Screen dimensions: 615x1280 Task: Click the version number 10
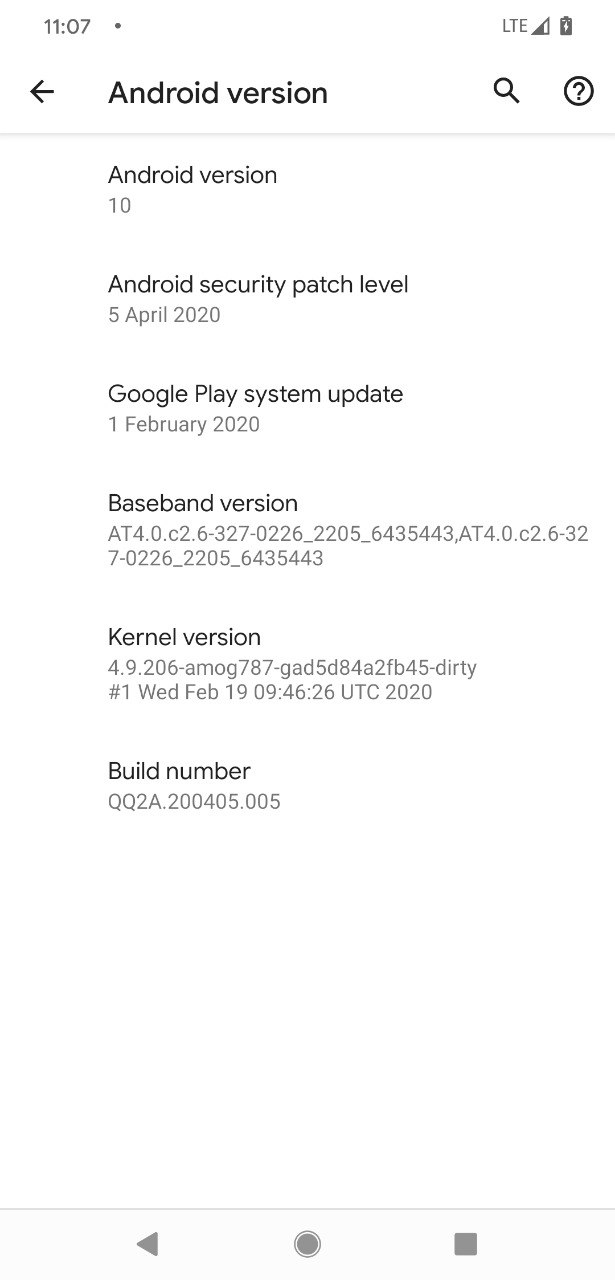tap(119, 205)
